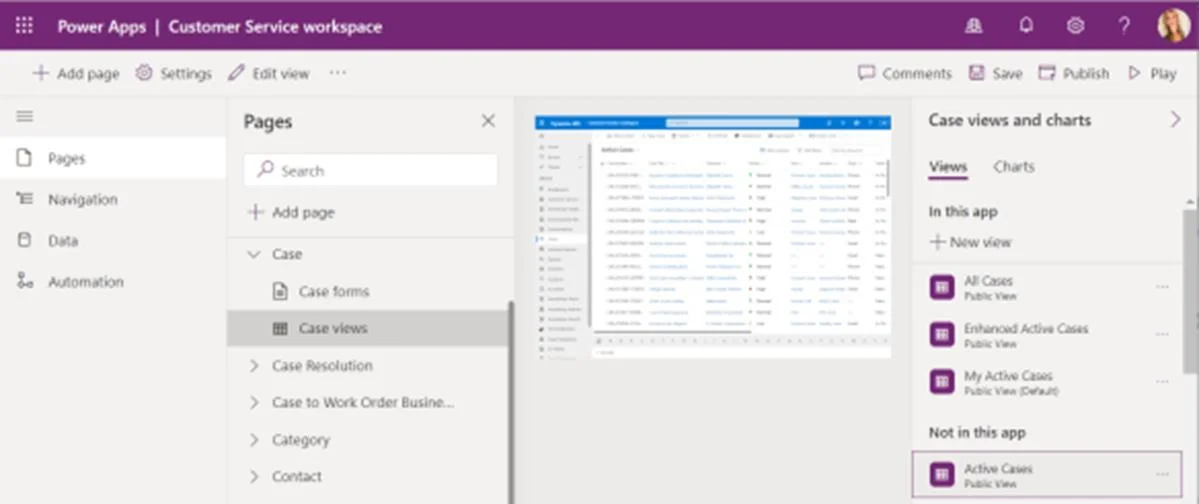Image resolution: width=1199 pixels, height=504 pixels.
Task: Click the Customer Service workspace title
Action: tap(275, 27)
